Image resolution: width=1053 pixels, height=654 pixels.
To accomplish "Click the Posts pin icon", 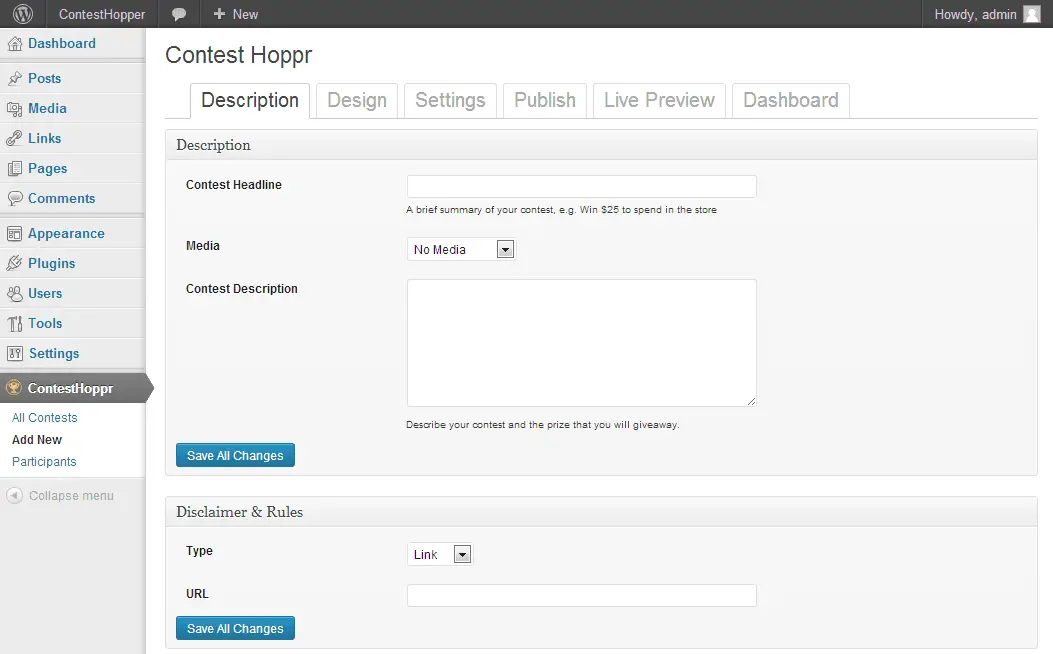I will tap(15, 79).
